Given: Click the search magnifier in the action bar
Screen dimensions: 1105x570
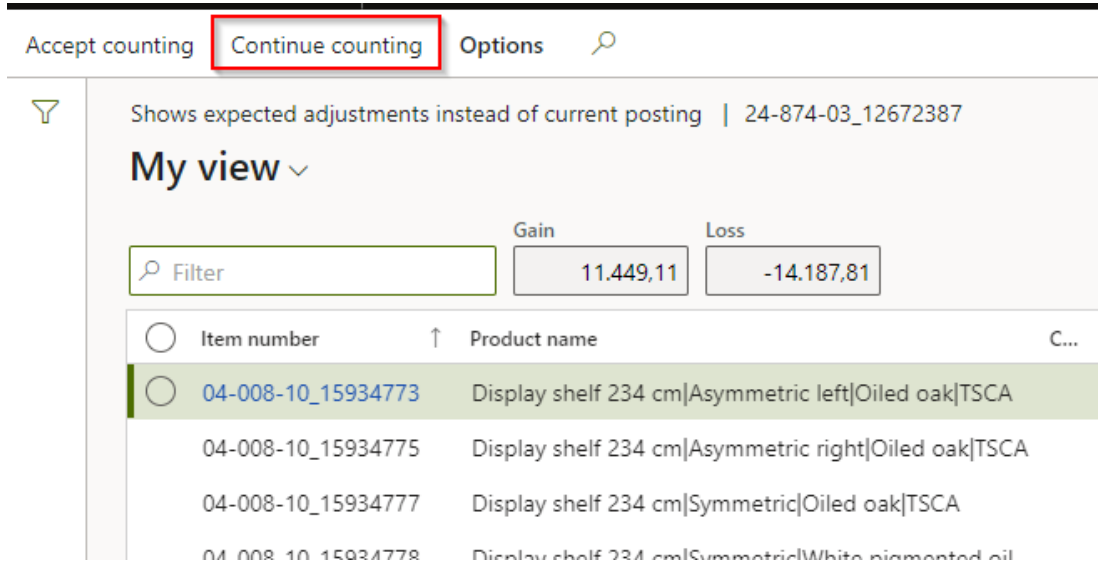Looking at the screenshot, I should pyautogui.click(x=603, y=44).
